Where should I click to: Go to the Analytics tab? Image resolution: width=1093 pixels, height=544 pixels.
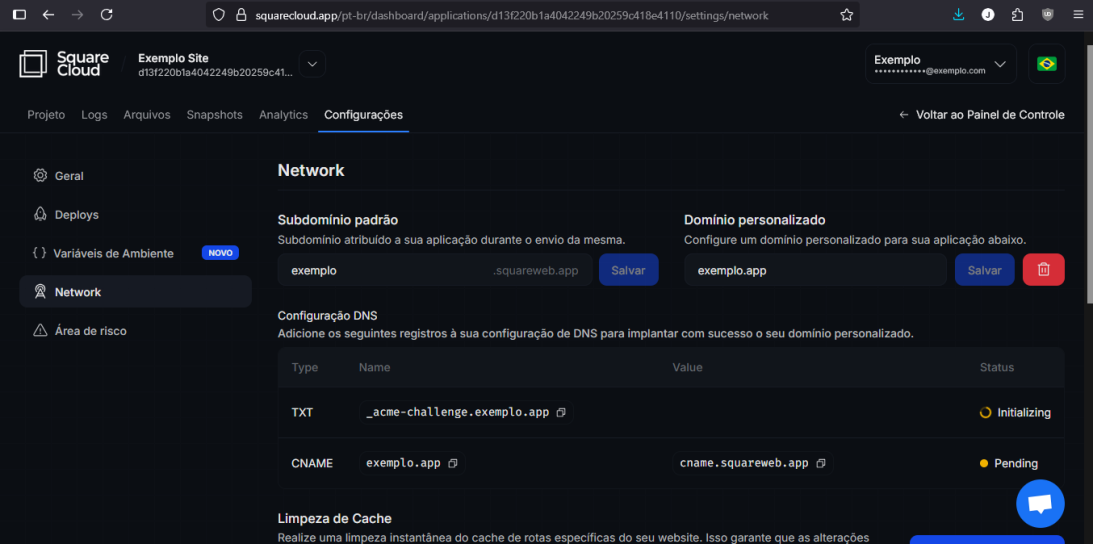coord(284,115)
